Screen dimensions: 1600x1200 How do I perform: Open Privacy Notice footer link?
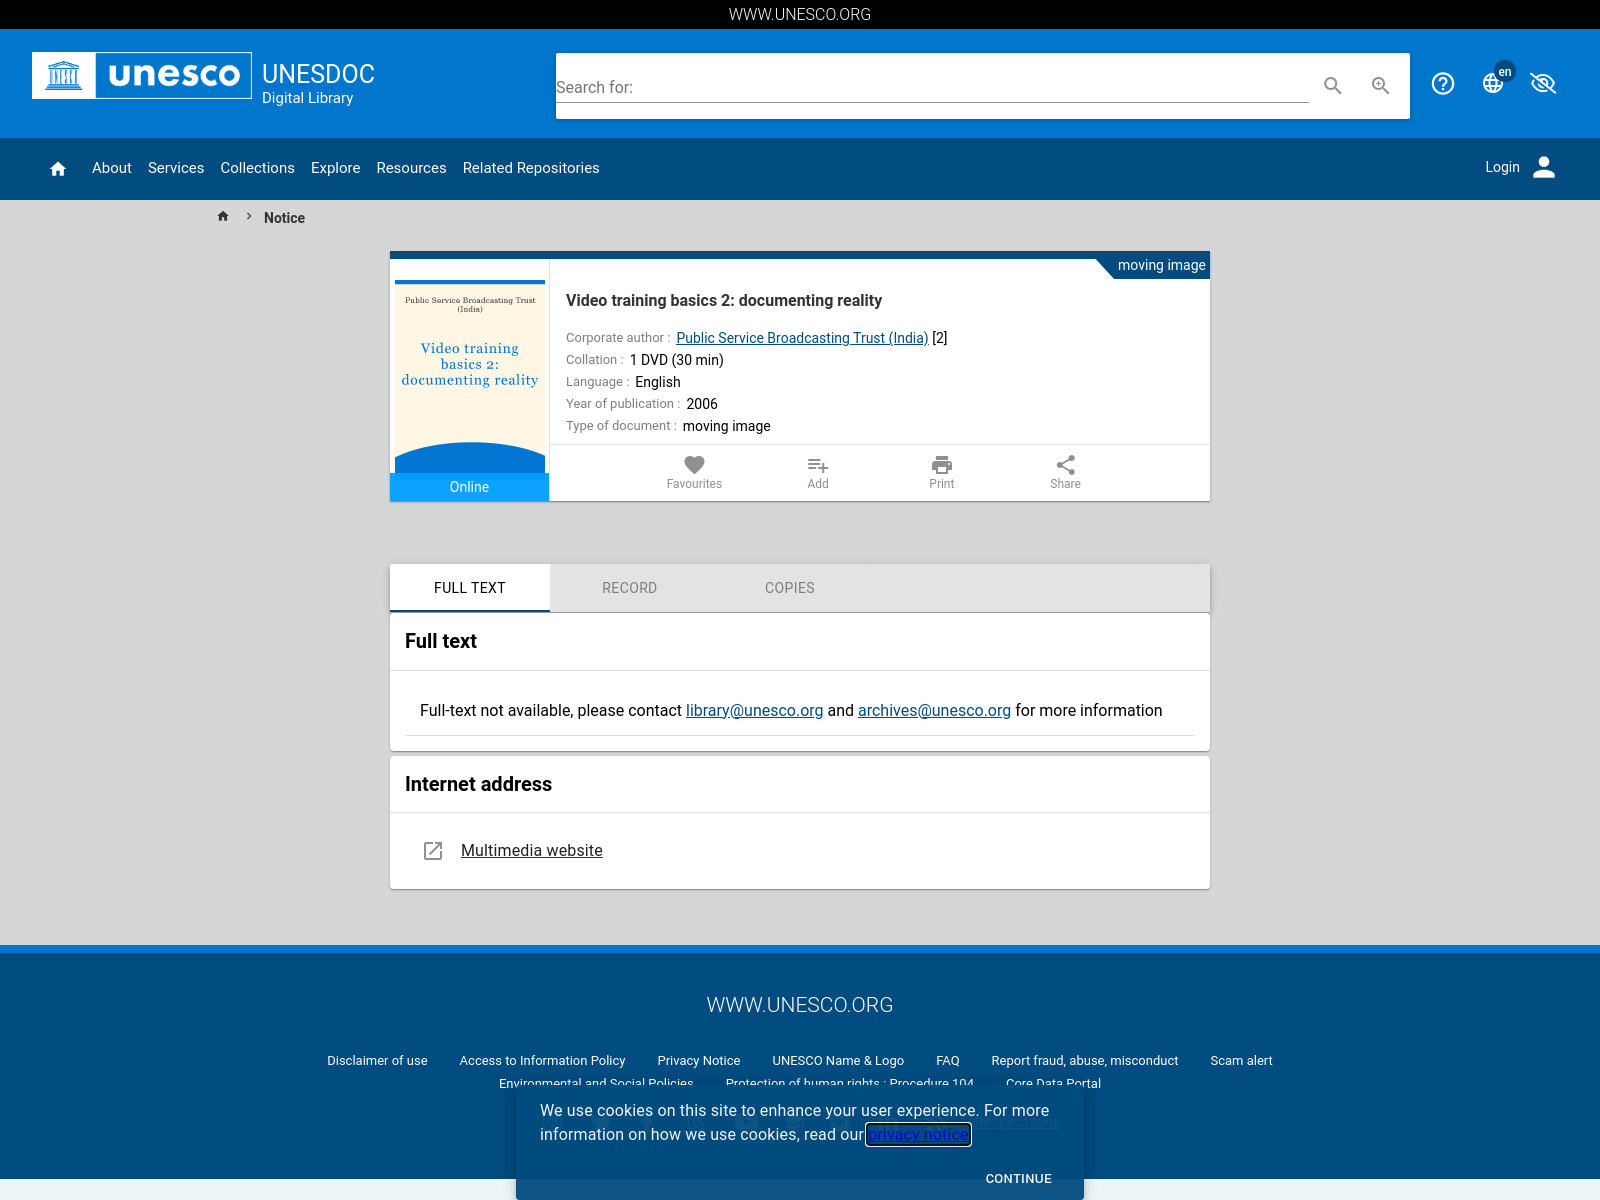coord(699,1061)
